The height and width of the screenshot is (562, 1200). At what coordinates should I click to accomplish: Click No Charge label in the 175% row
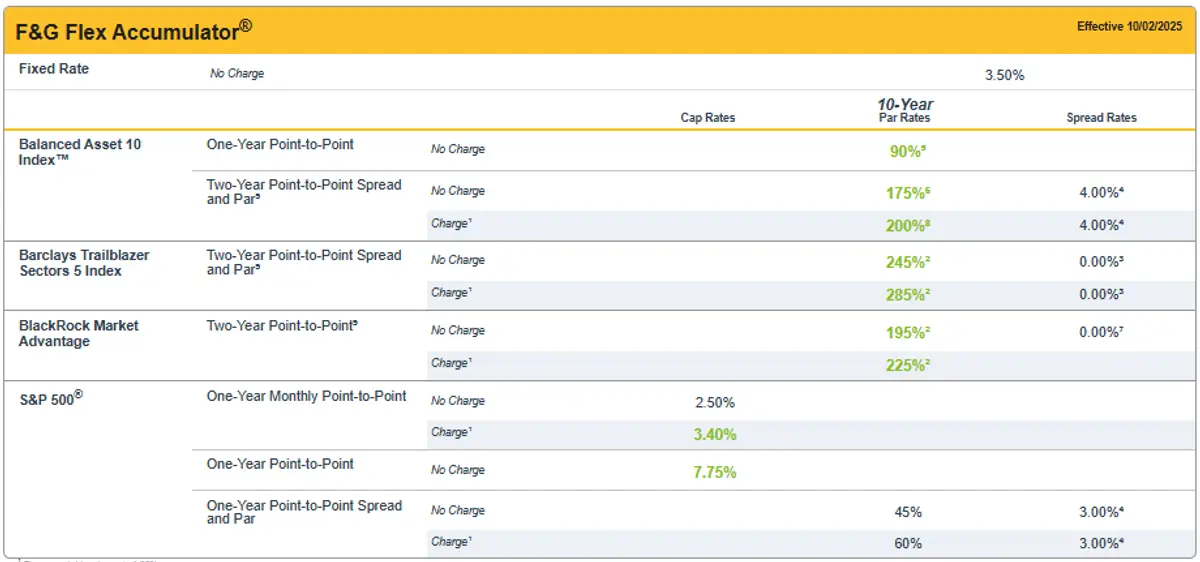[x=458, y=192]
